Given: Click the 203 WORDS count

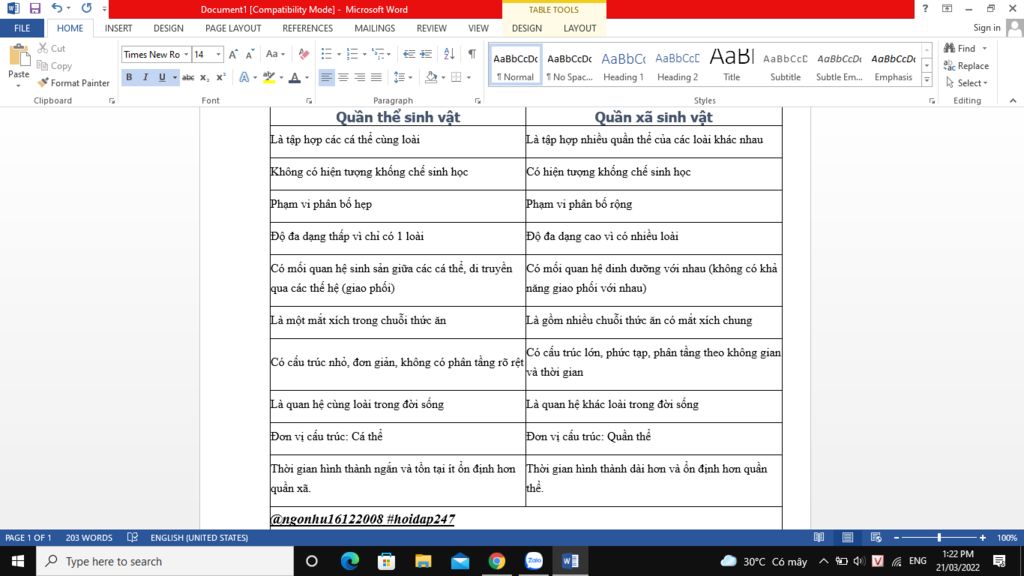Looking at the screenshot, I should point(89,537).
